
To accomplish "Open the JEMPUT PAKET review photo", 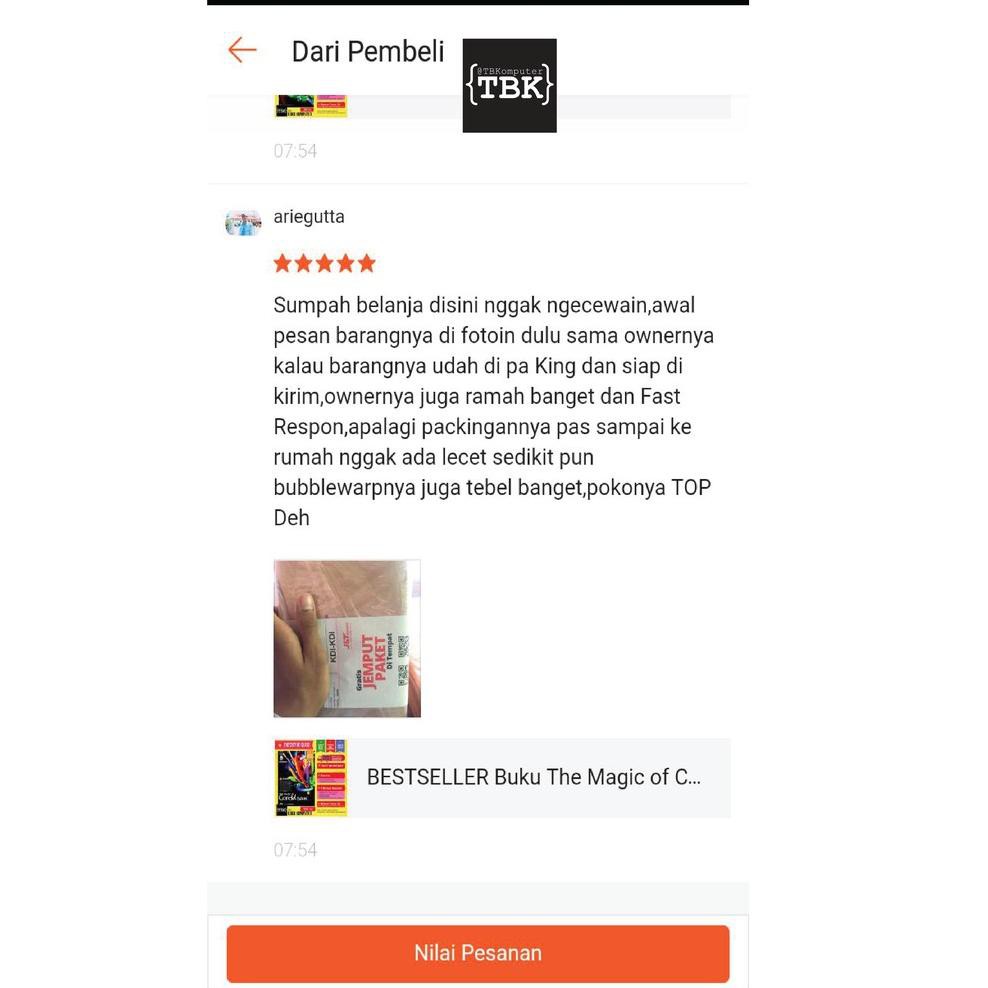I will point(347,638).
